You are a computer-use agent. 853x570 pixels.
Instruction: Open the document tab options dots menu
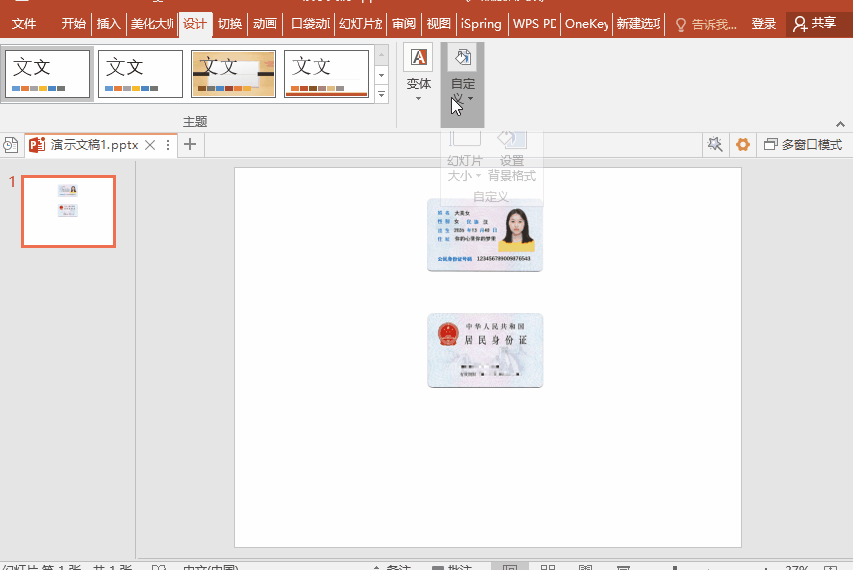pyautogui.click(x=168, y=145)
